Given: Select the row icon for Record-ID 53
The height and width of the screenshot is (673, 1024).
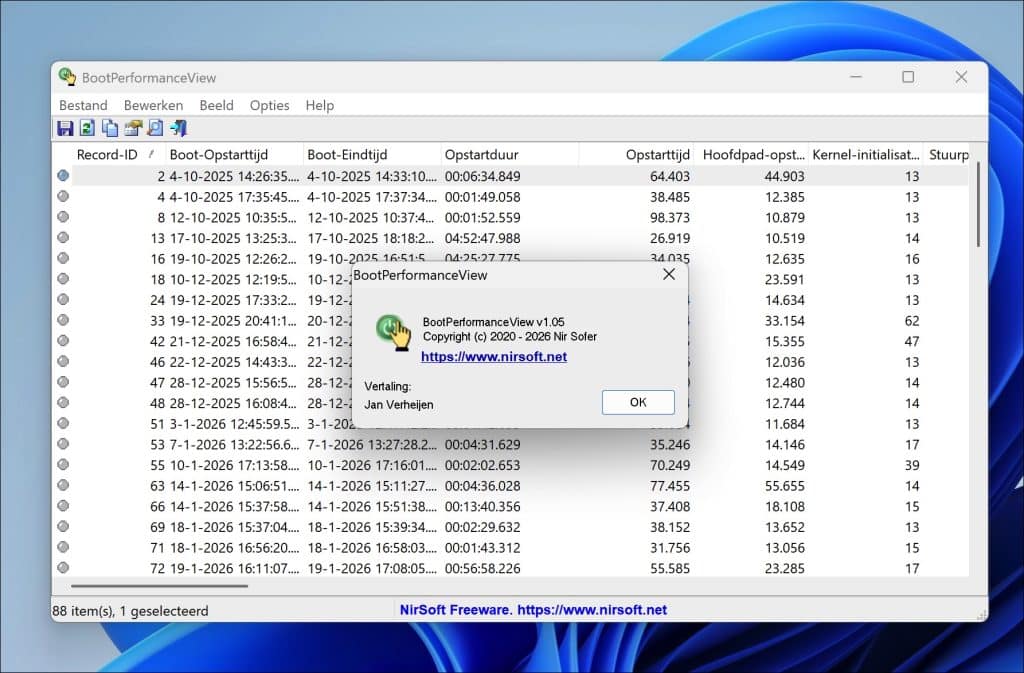Looking at the screenshot, I should (63, 444).
